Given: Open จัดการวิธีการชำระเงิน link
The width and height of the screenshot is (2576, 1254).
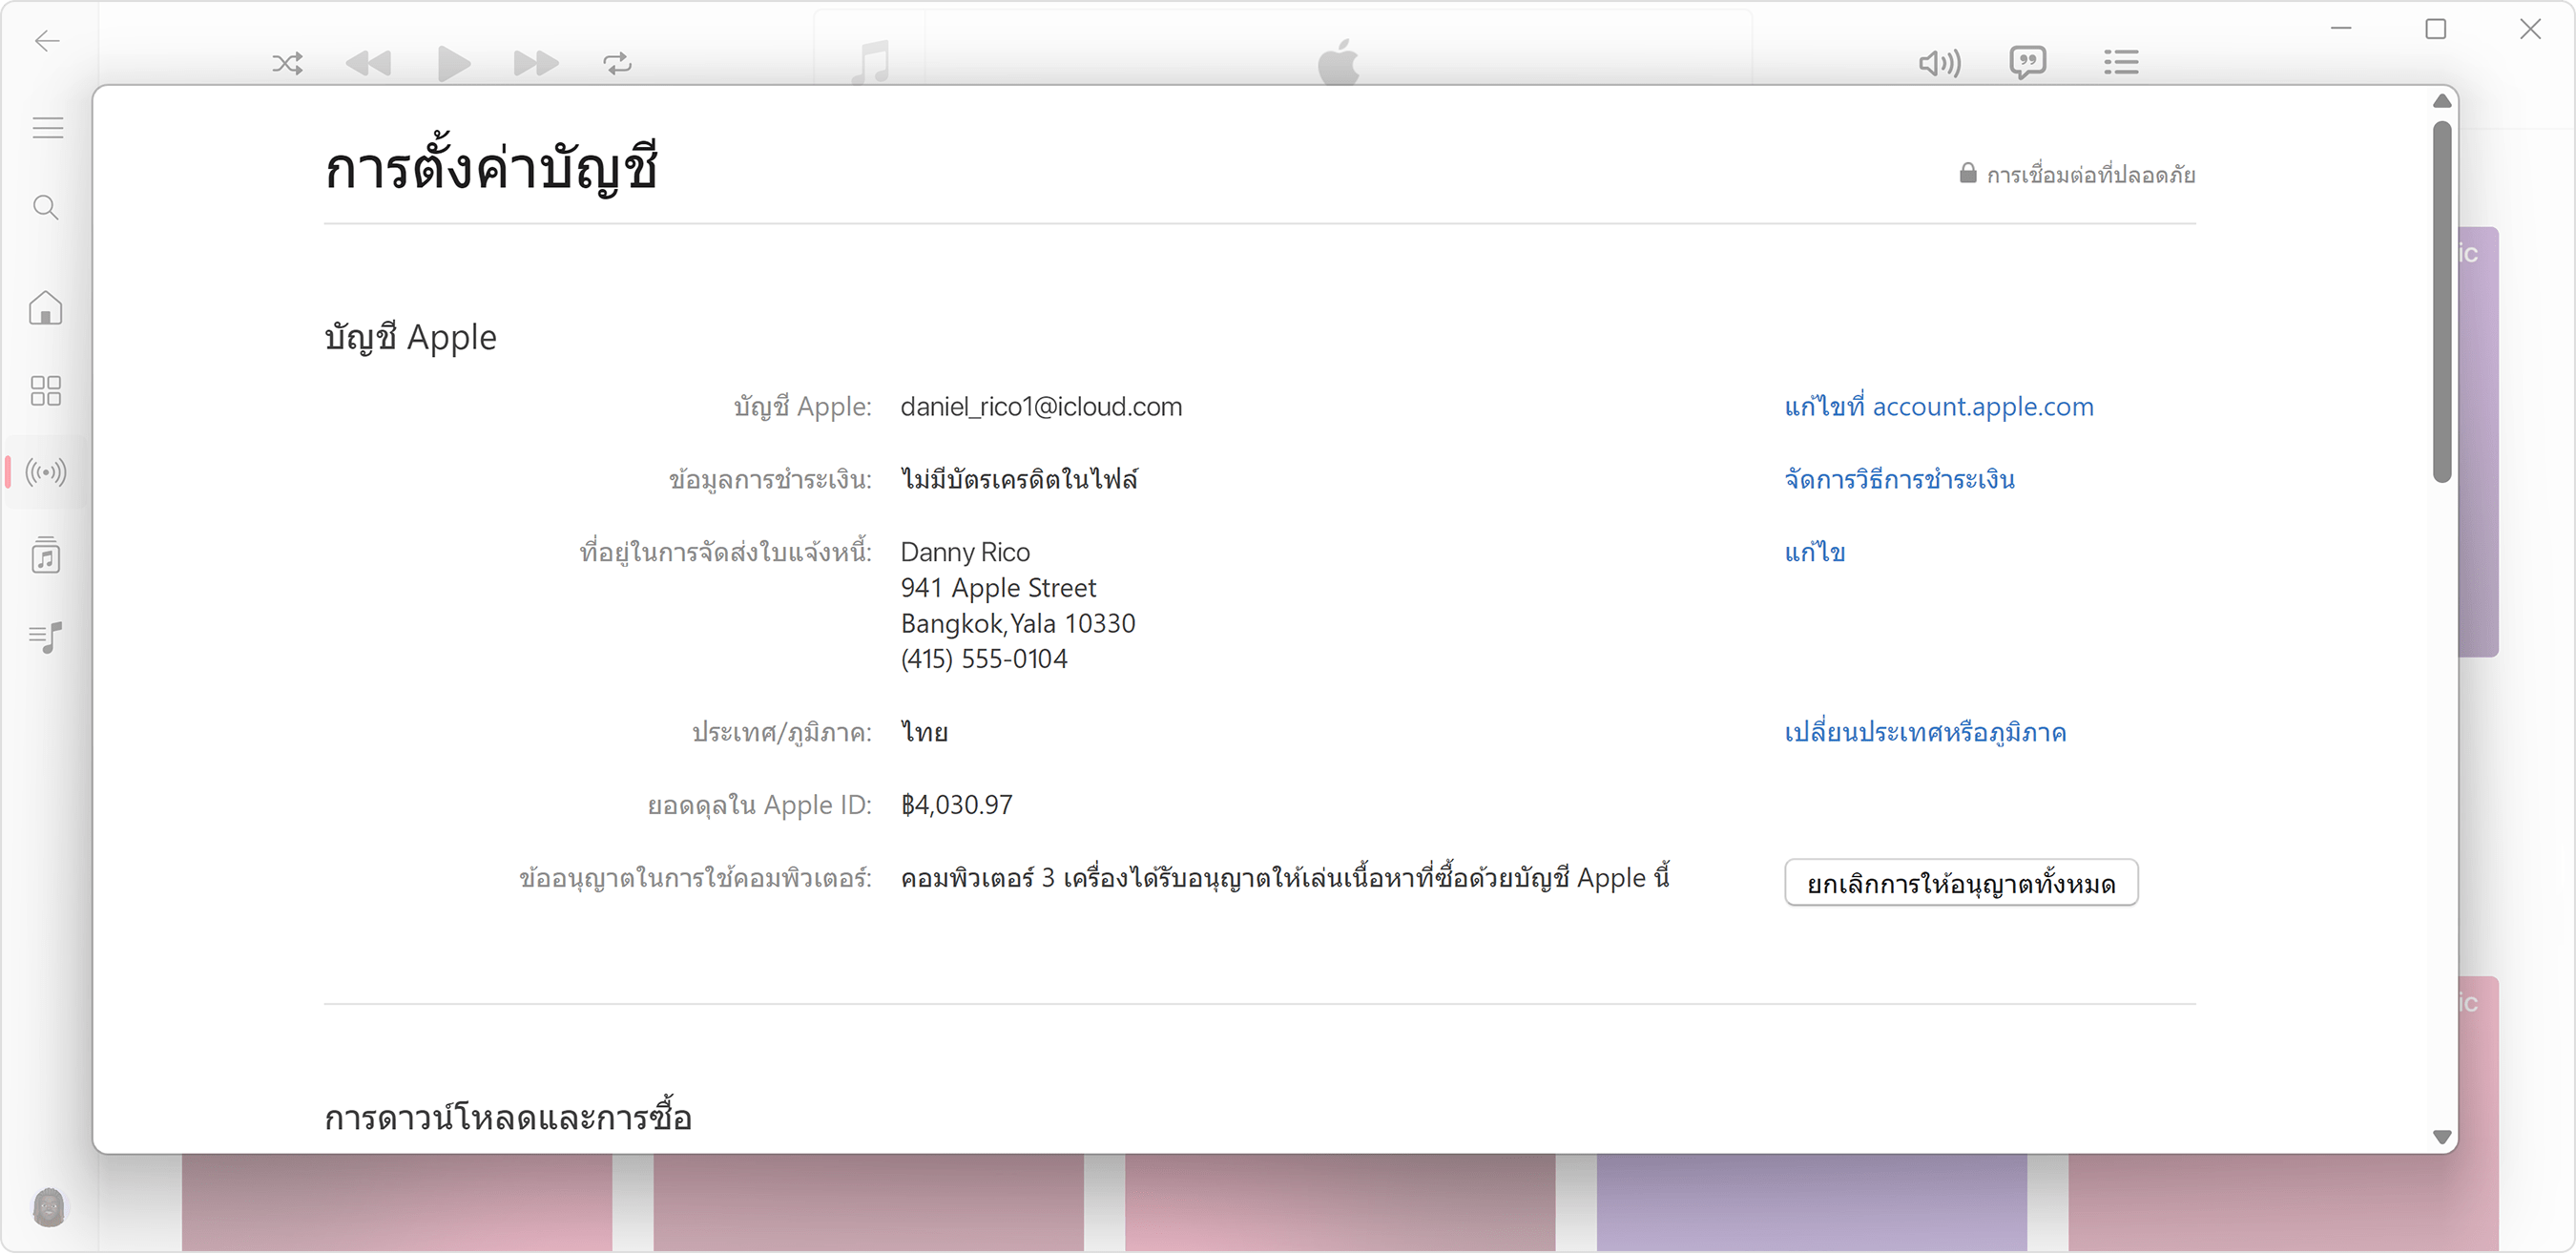Looking at the screenshot, I should point(1899,479).
